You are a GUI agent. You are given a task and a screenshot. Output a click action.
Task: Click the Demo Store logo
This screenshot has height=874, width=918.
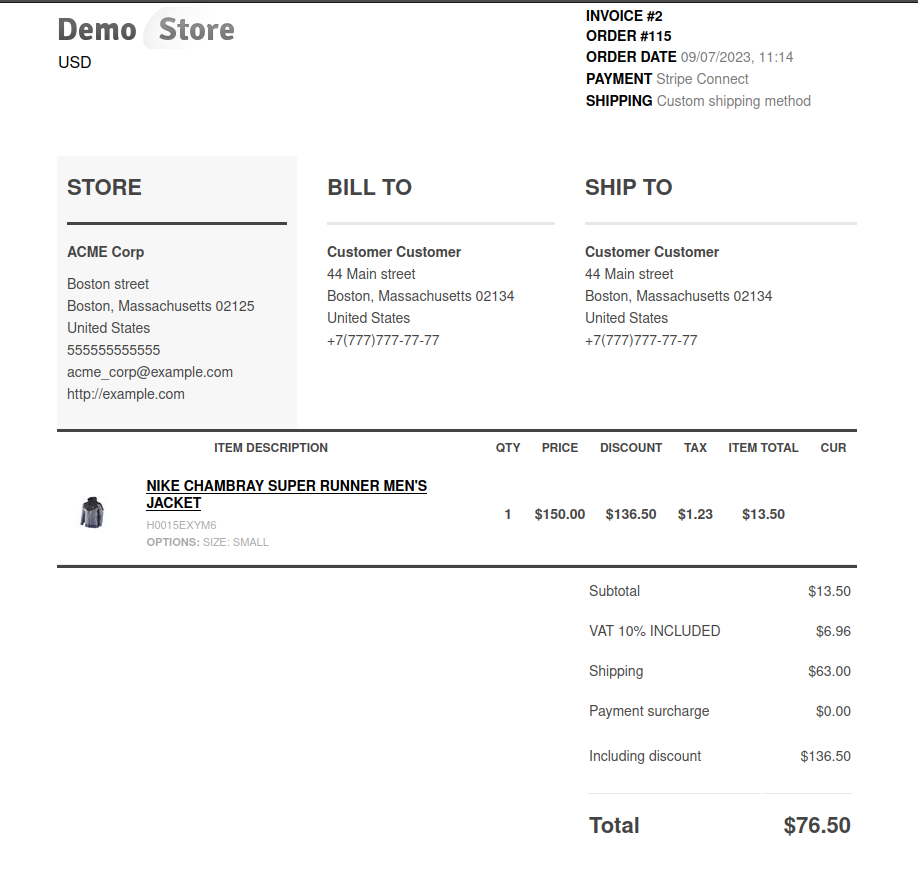(146, 29)
